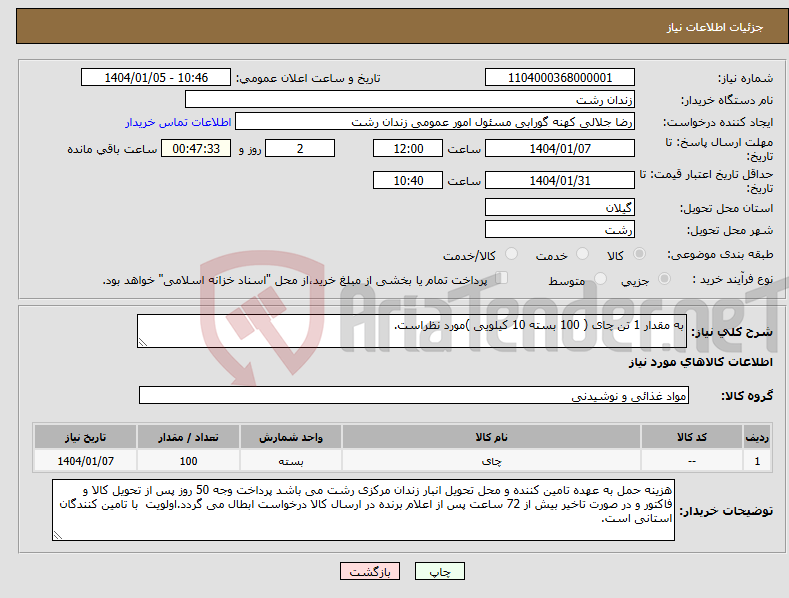Click the بازگشت (back) button
Image resolution: width=789 pixels, height=598 pixels.
click(x=370, y=571)
